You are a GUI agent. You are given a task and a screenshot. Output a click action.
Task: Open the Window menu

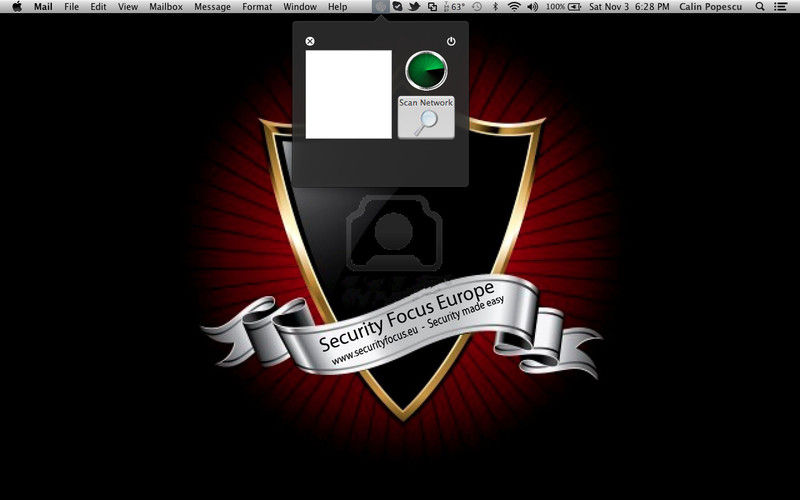pyautogui.click(x=300, y=7)
